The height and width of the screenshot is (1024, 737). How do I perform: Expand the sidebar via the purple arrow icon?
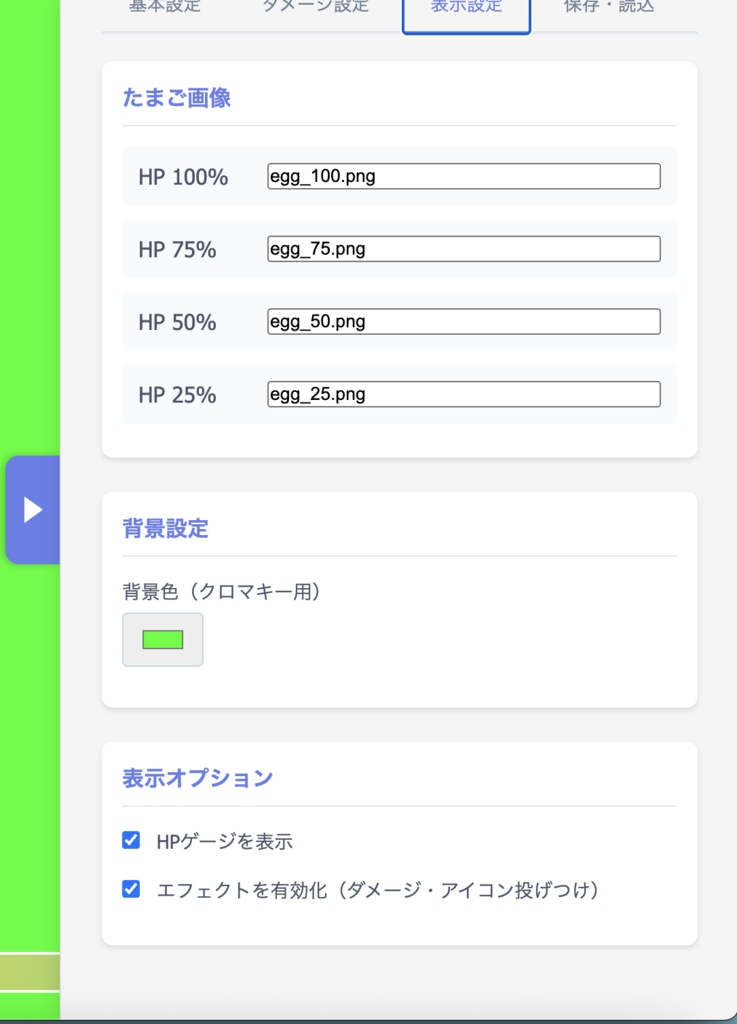click(x=32, y=509)
